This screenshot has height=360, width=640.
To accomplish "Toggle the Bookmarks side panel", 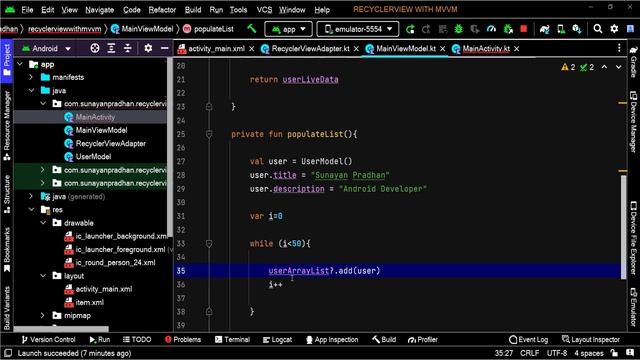I will pyautogui.click(x=7, y=249).
